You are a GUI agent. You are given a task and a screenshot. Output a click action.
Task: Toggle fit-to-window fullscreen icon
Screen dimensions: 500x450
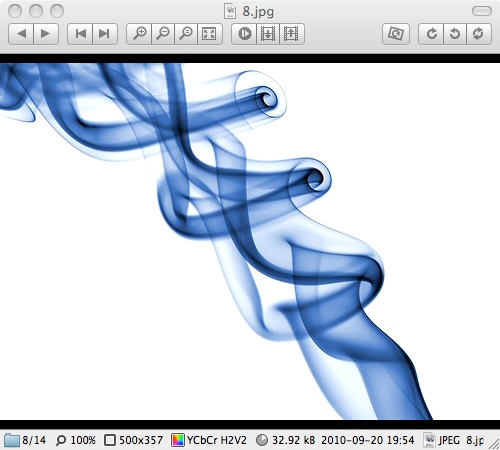[x=210, y=34]
